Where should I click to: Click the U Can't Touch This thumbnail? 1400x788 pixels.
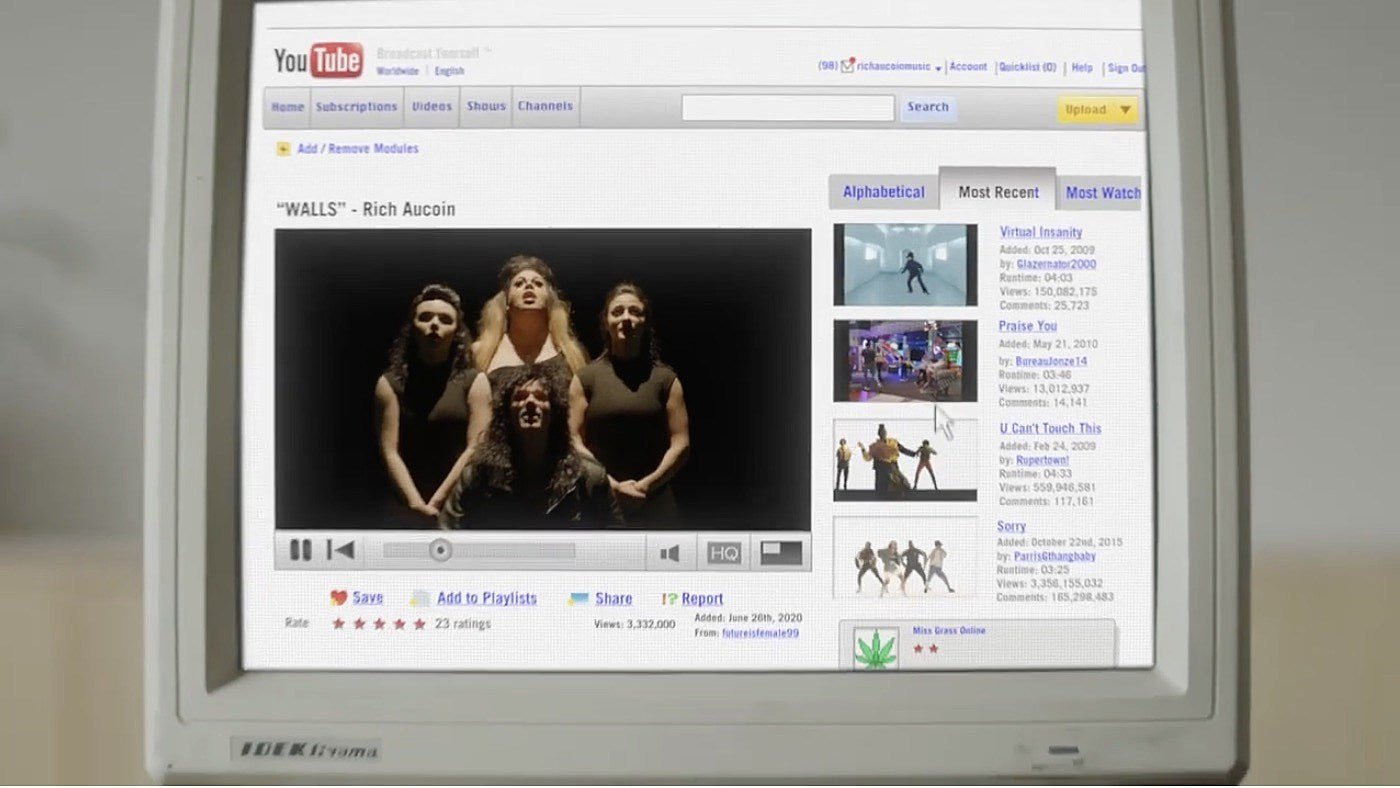(x=905, y=460)
